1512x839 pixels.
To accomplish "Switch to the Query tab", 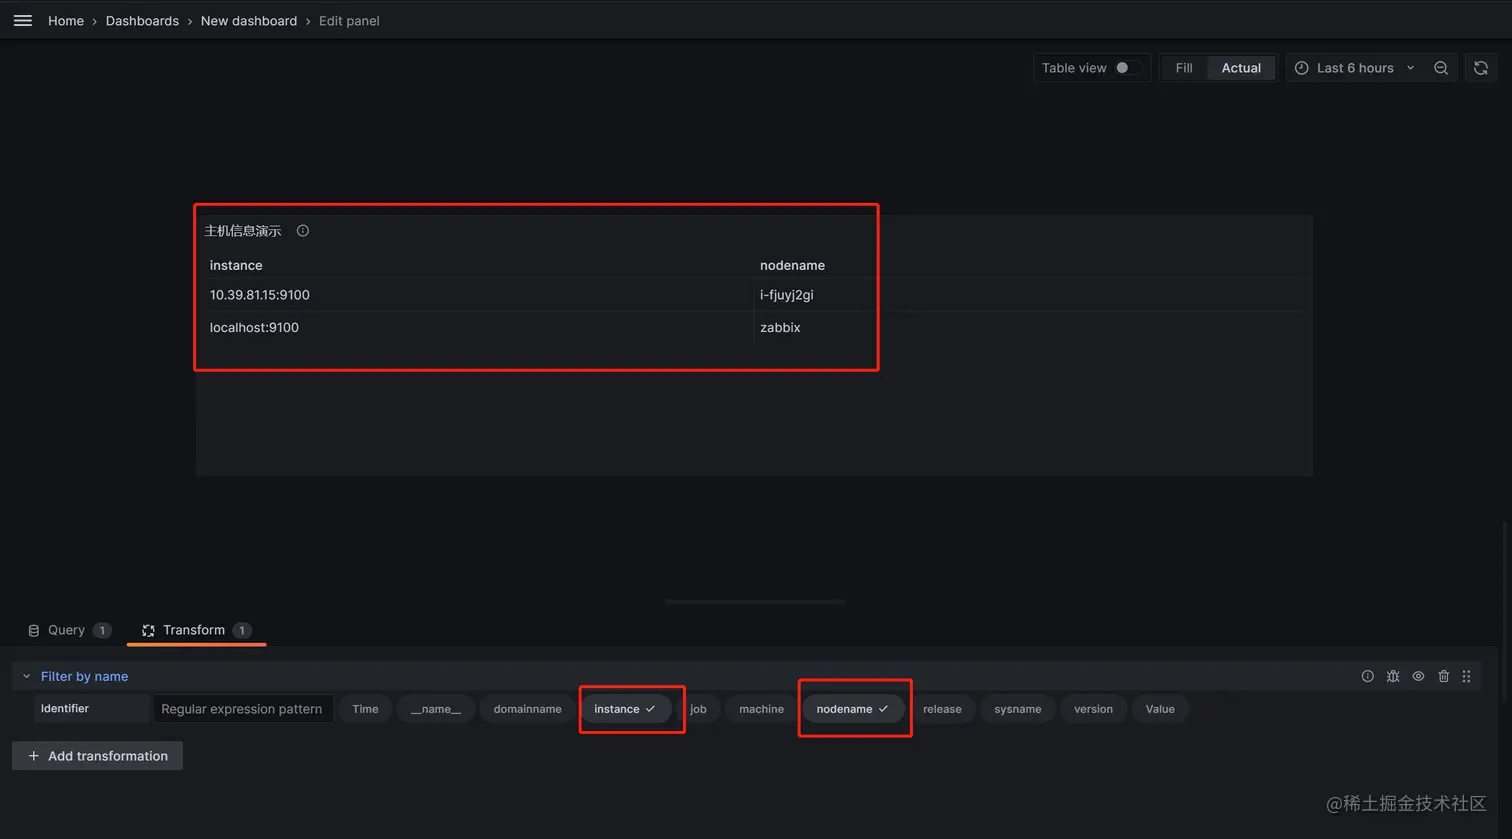I will 68,630.
